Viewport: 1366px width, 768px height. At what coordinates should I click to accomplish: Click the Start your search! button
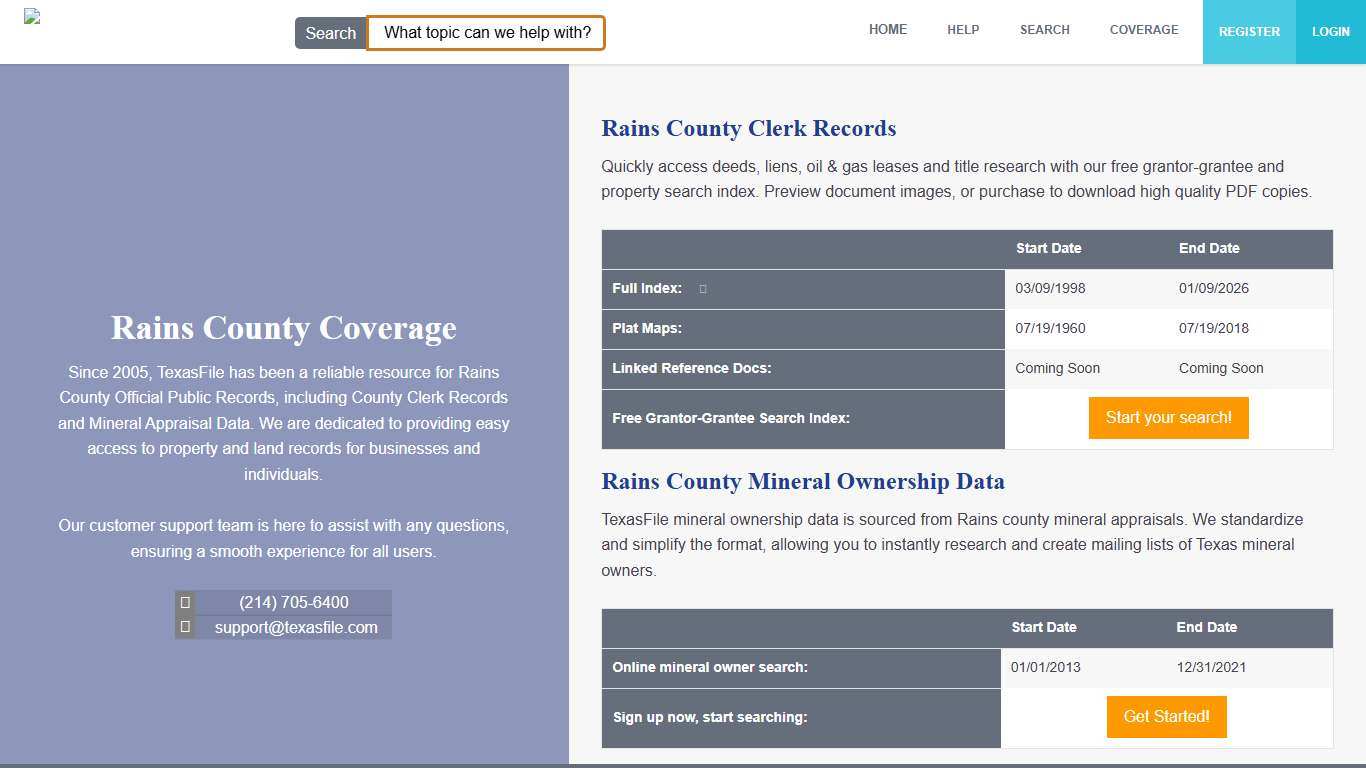coord(1168,417)
